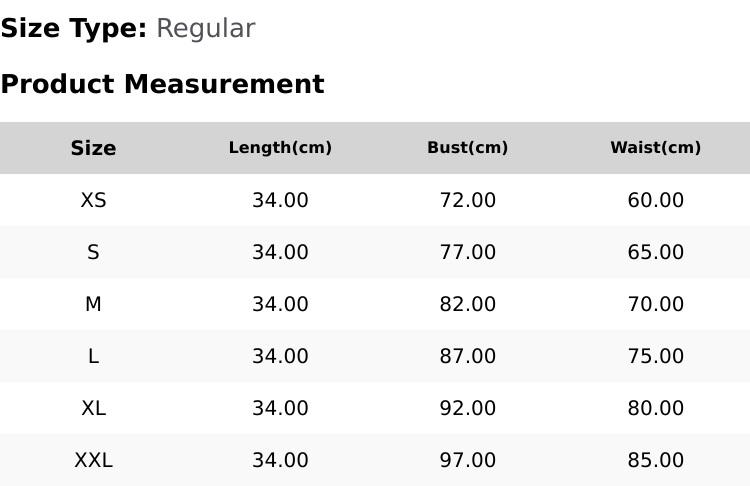Select the L size row label
Viewport: 750px width, 486px height.
tap(93, 356)
